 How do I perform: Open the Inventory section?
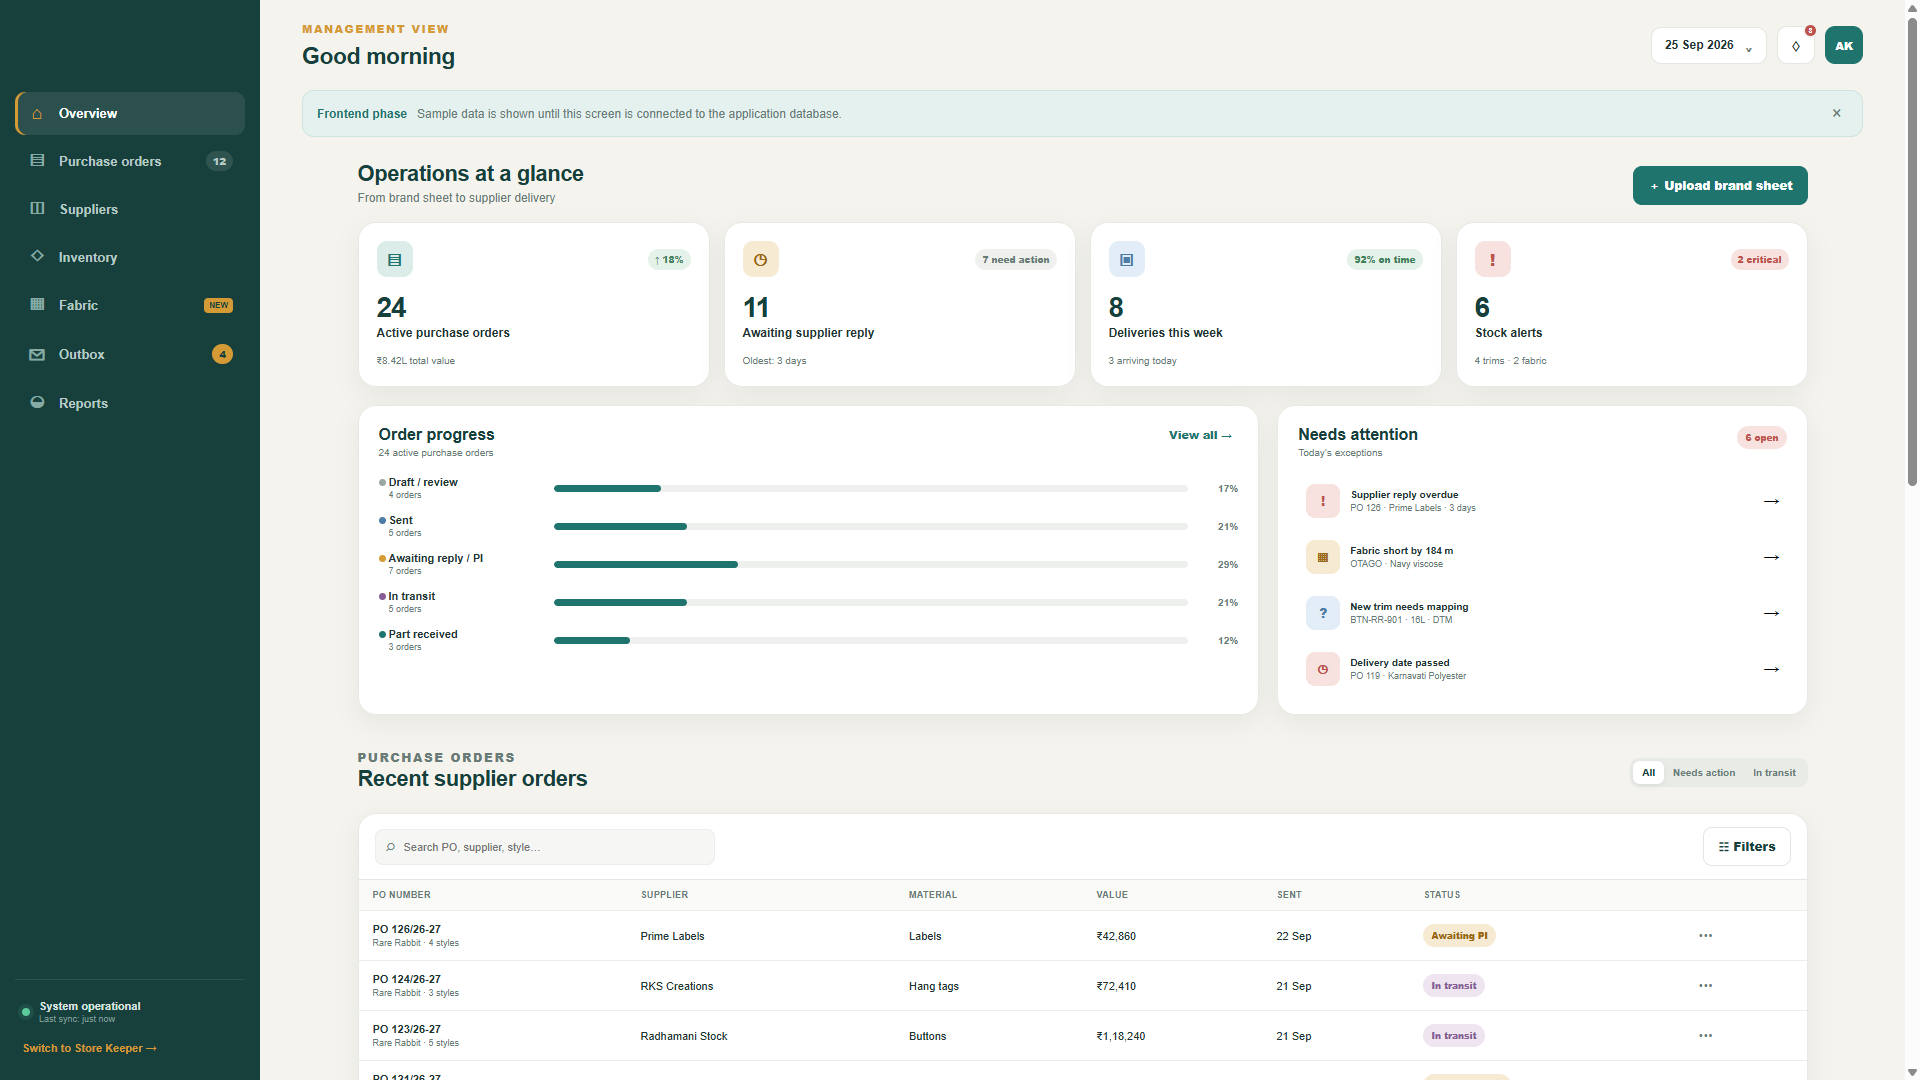[130, 257]
